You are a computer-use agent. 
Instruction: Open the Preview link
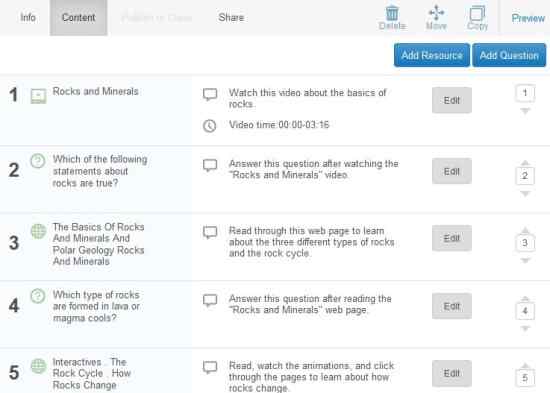528,18
